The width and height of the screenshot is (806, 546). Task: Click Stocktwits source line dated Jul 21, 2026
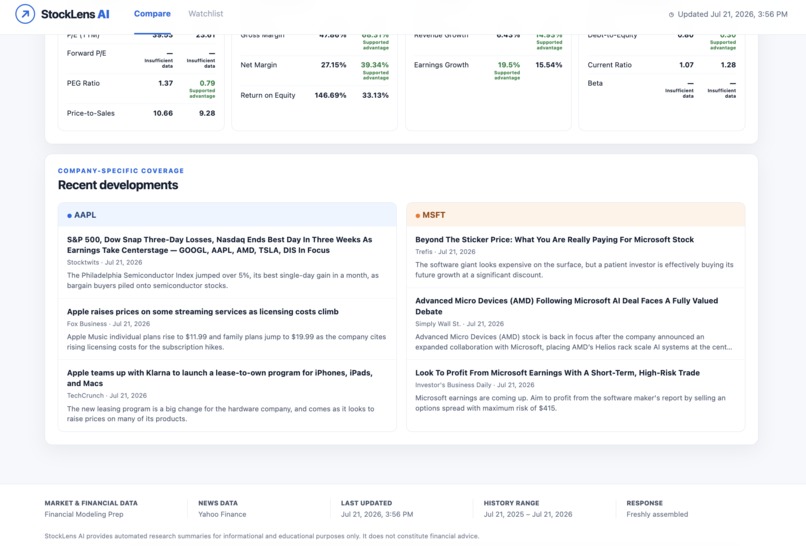(104, 262)
